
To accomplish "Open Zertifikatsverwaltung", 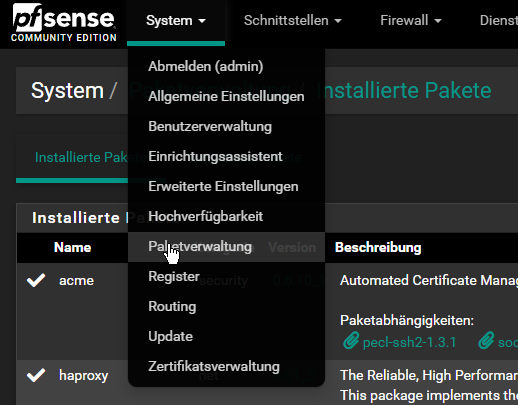I will pos(226,366).
